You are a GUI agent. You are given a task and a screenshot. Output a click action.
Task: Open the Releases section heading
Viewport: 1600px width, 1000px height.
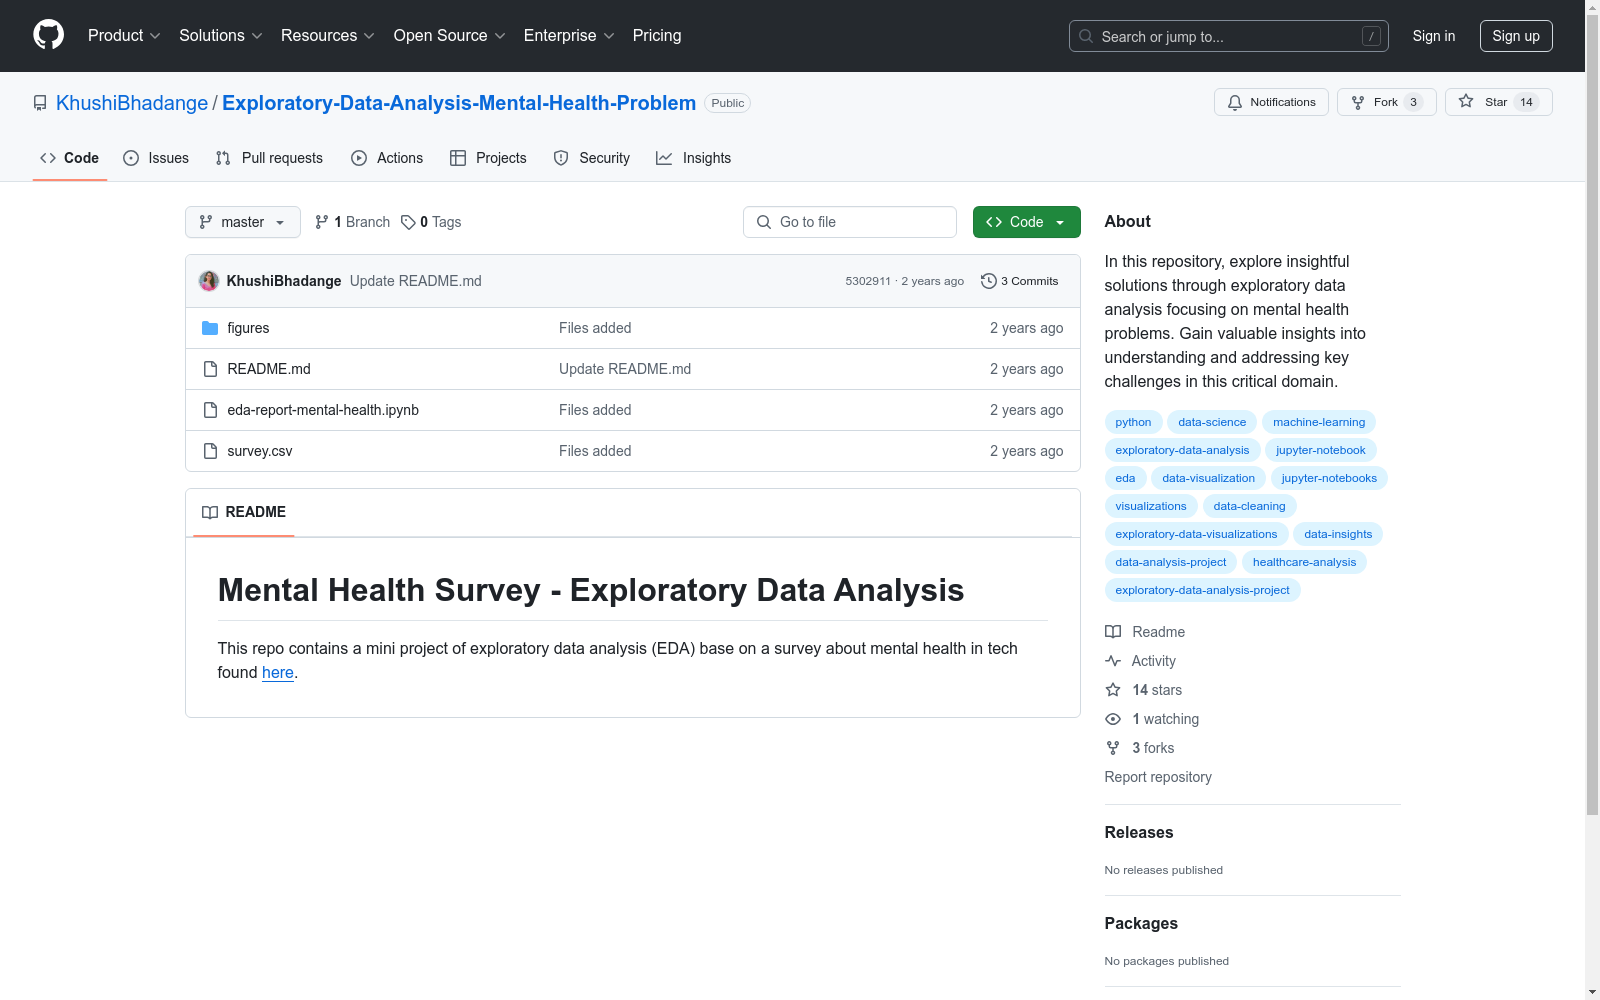1139,832
